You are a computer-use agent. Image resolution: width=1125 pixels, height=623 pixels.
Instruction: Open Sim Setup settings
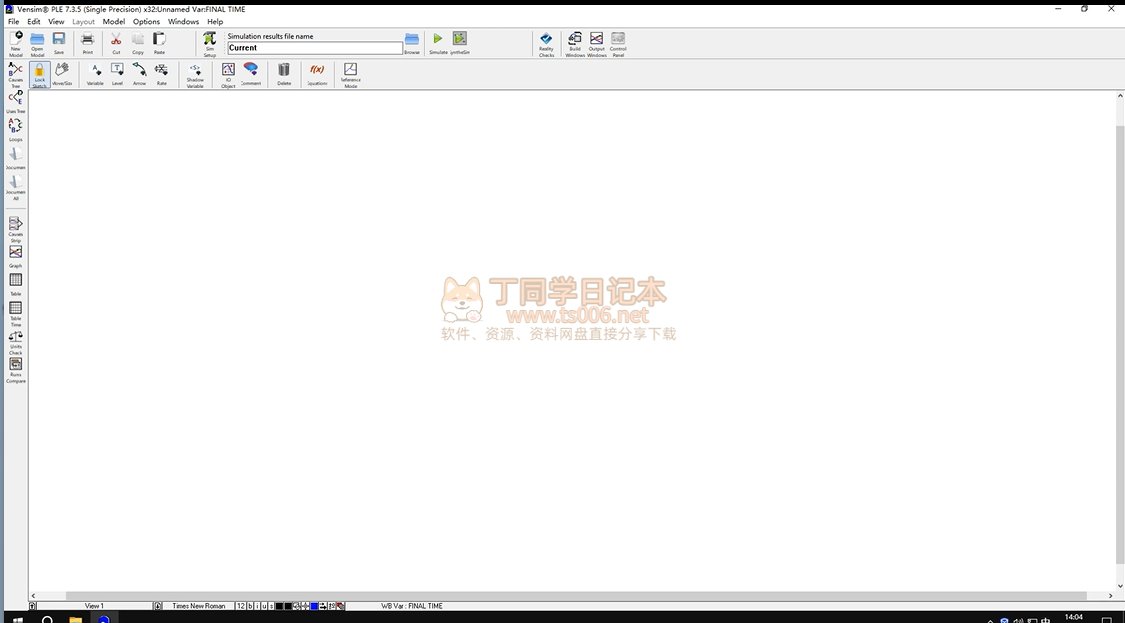click(210, 42)
